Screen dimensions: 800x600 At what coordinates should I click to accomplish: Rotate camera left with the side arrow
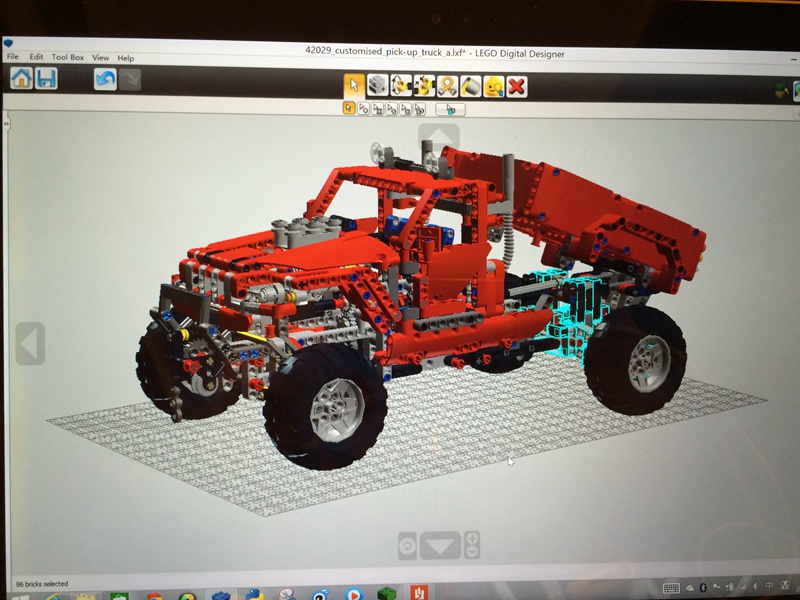pos(30,343)
